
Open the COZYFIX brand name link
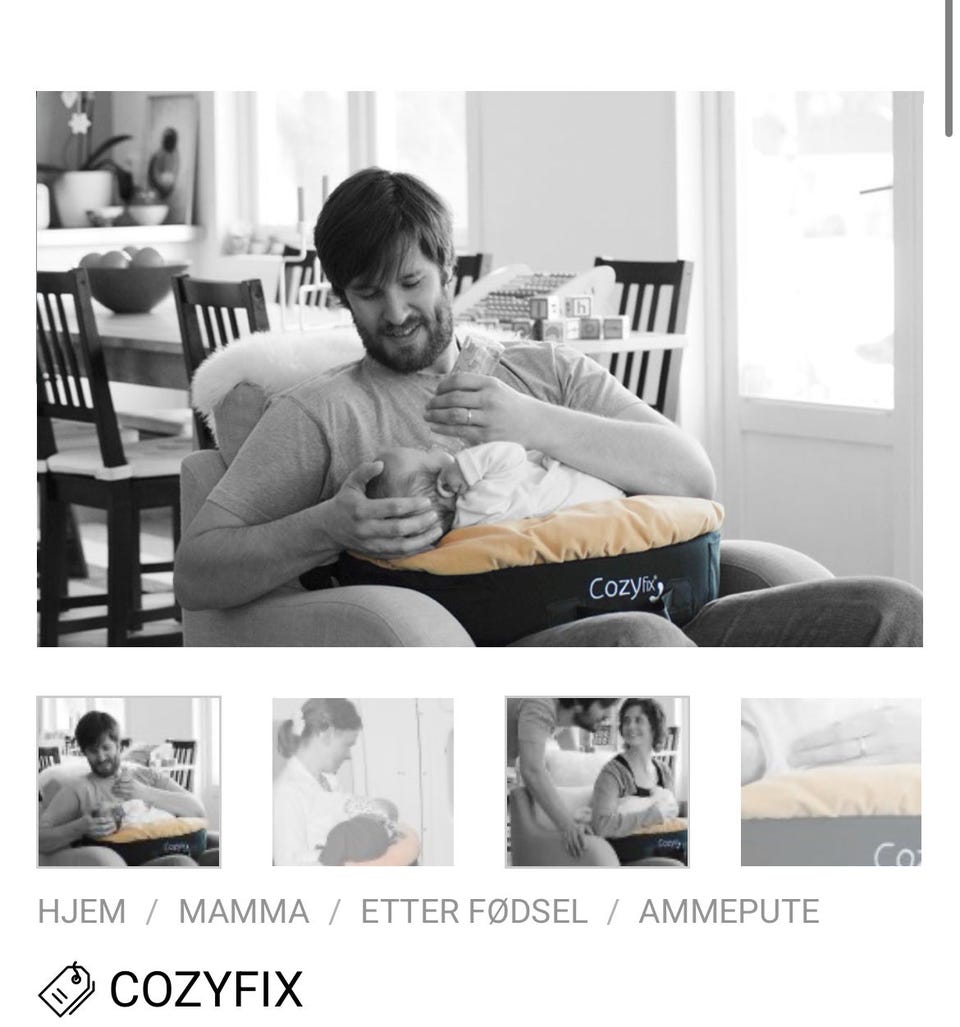click(x=206, y=989)
